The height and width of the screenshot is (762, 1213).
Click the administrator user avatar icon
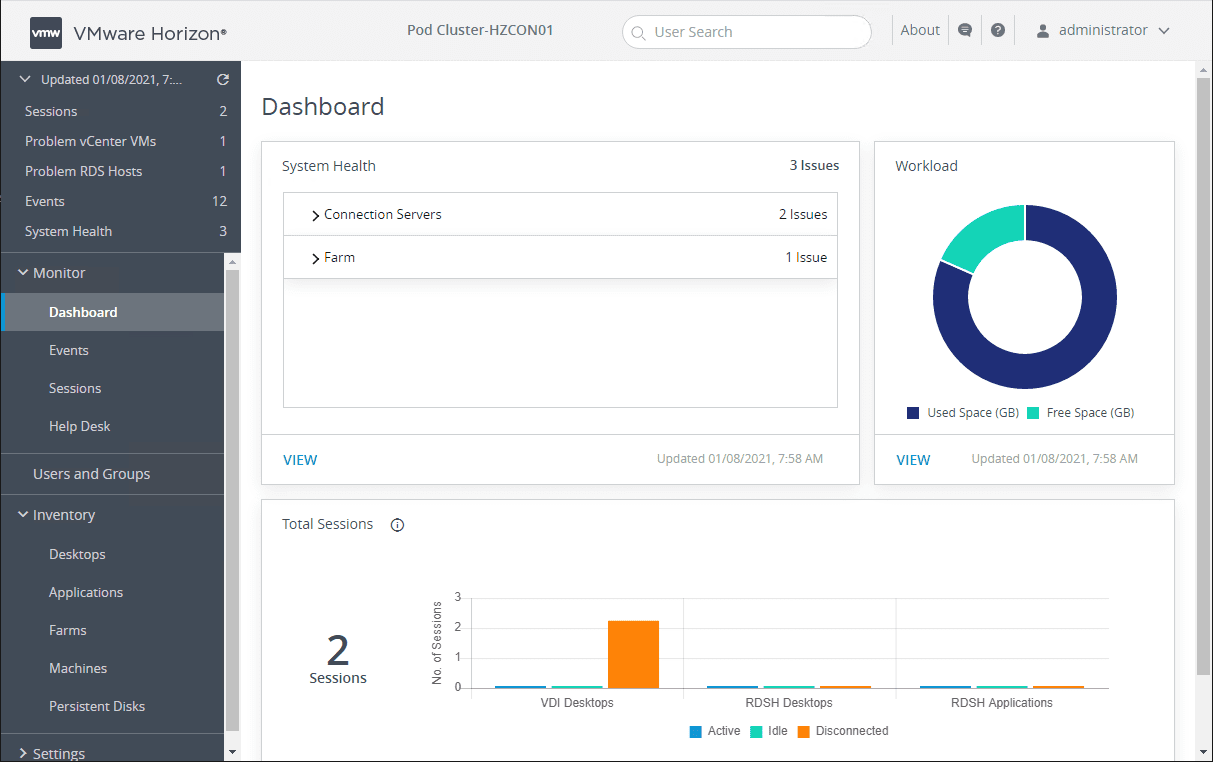[1043, 31]
